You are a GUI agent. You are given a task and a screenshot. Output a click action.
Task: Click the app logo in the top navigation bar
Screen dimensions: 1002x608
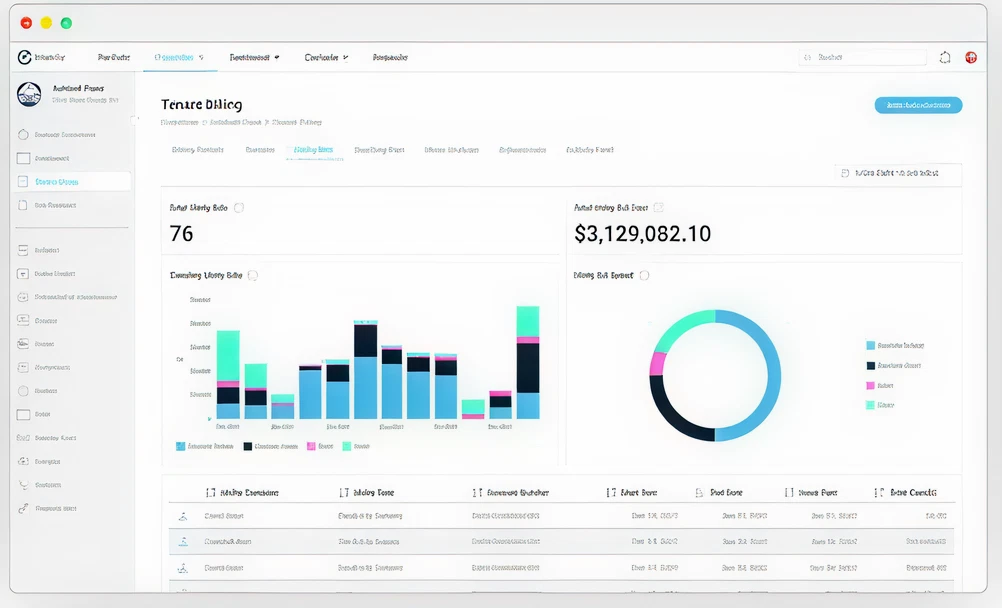coord(24,57)
